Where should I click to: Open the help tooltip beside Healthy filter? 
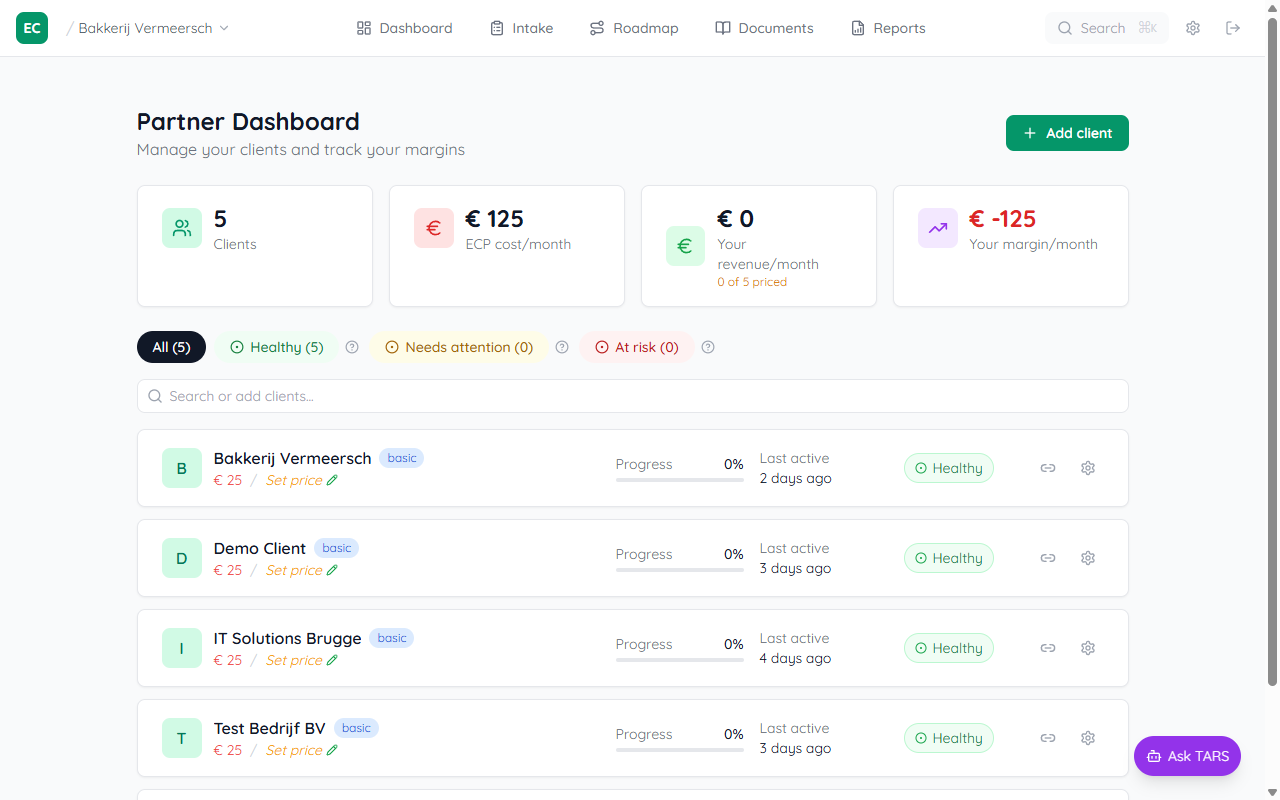pos(351,347)
